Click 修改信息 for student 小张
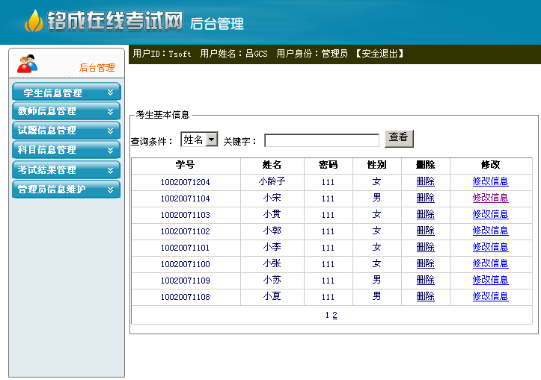The width and height of the screenshot is (541, 380). 490,263
